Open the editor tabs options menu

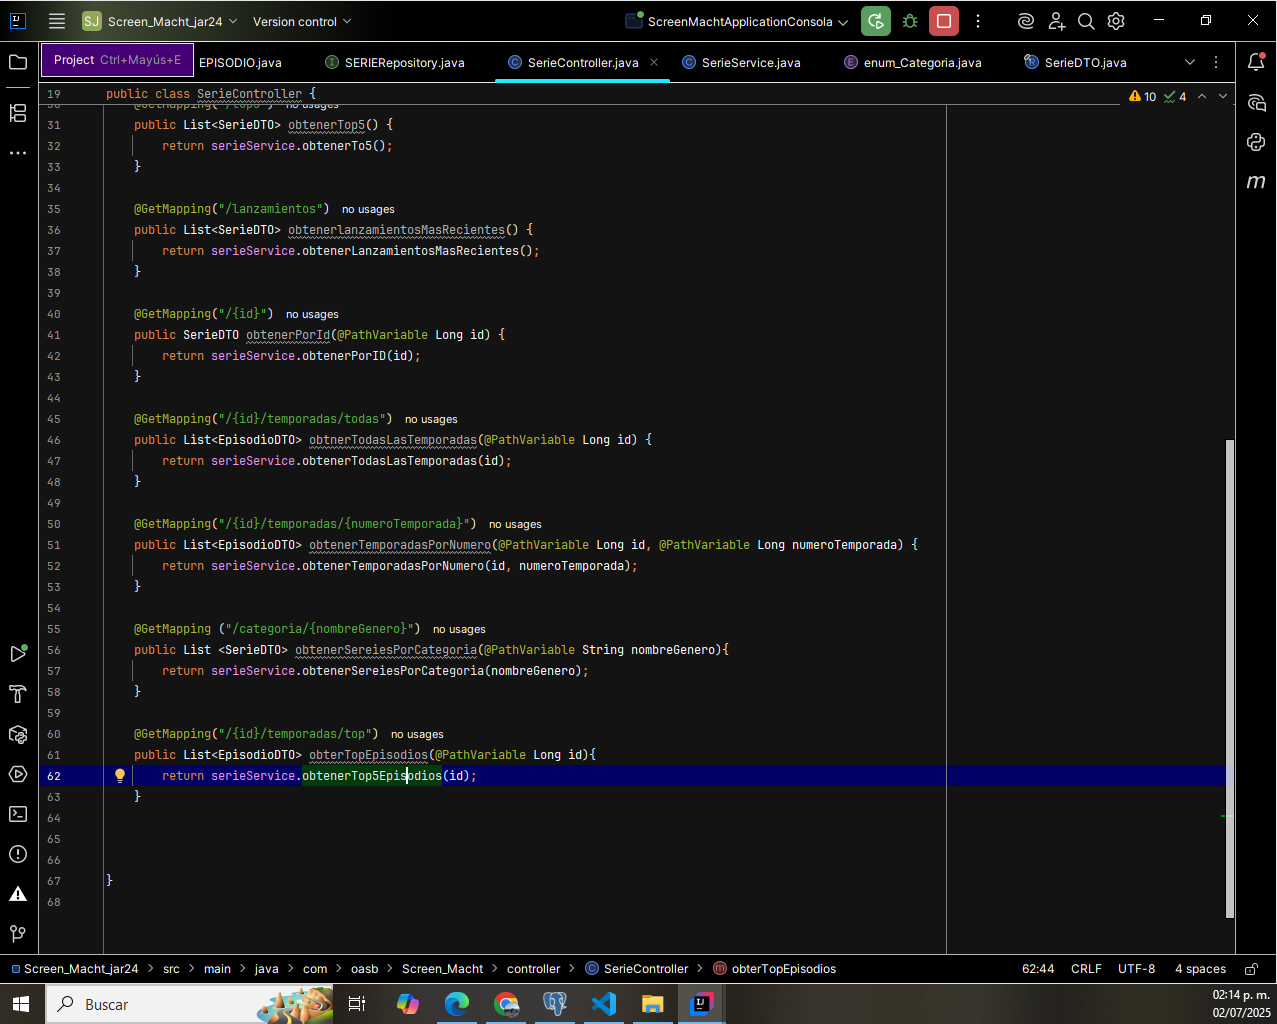pos(1216,62)
